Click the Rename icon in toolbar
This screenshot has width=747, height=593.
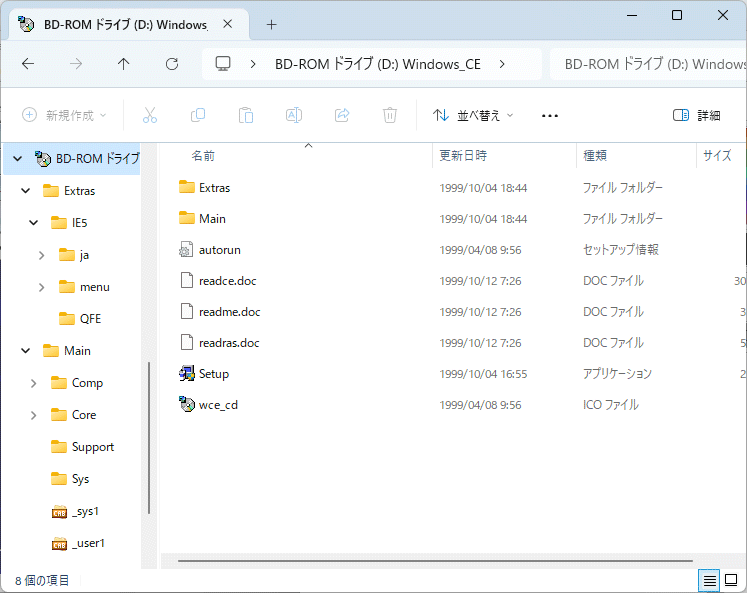click(294, 115)
